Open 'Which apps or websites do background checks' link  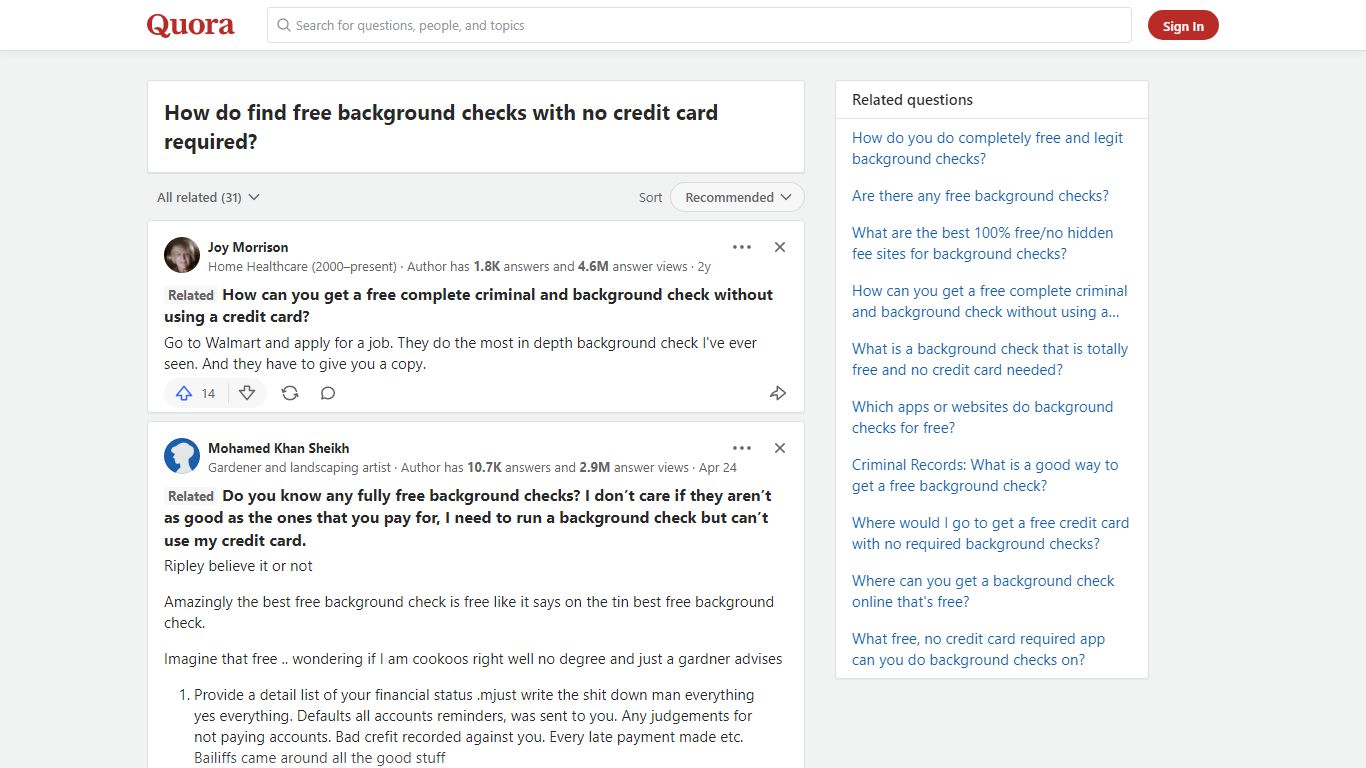(982, 417)
